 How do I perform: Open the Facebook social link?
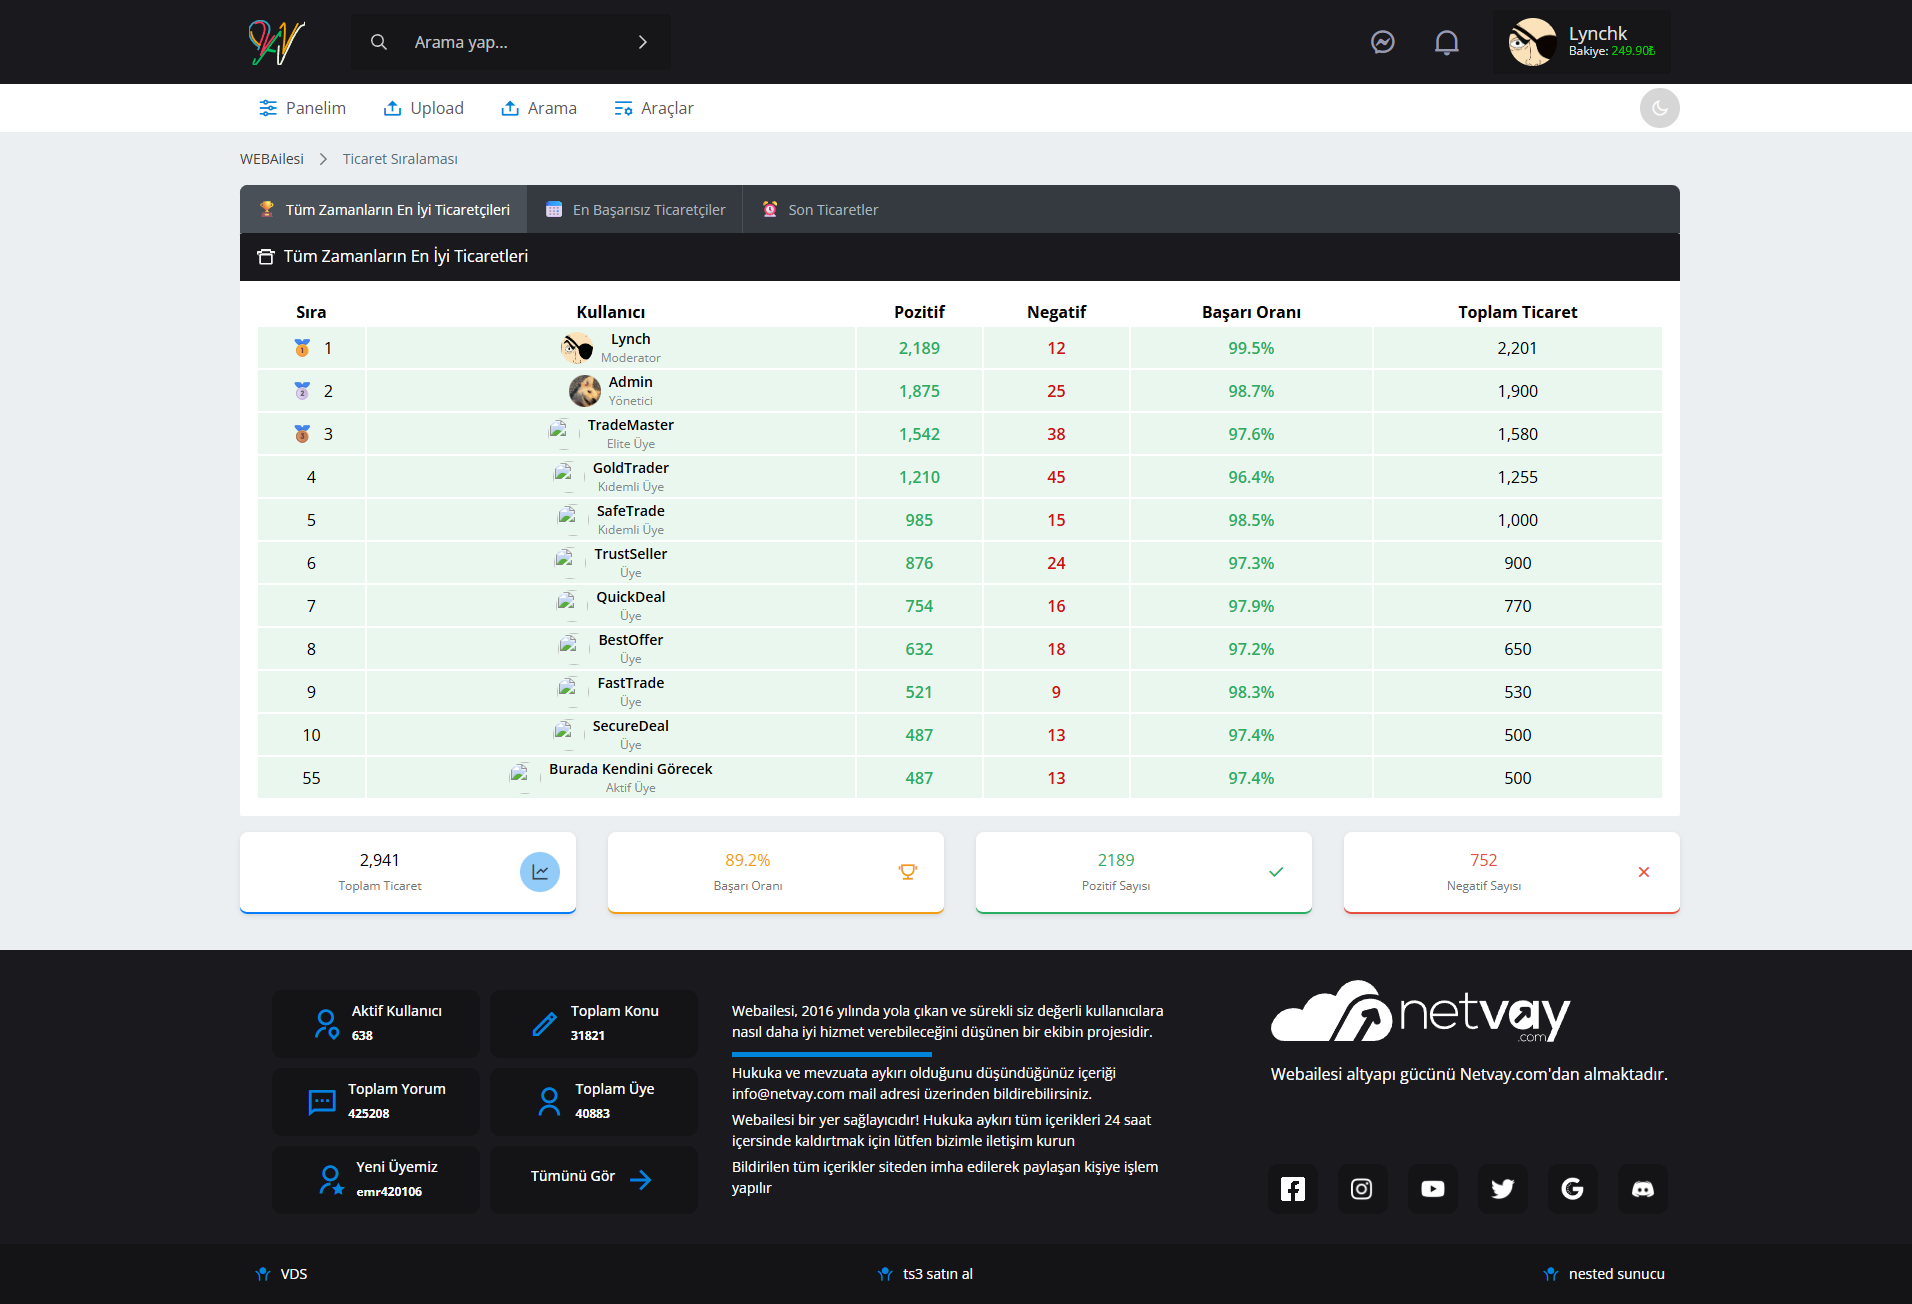(x=1293, y=1189)
